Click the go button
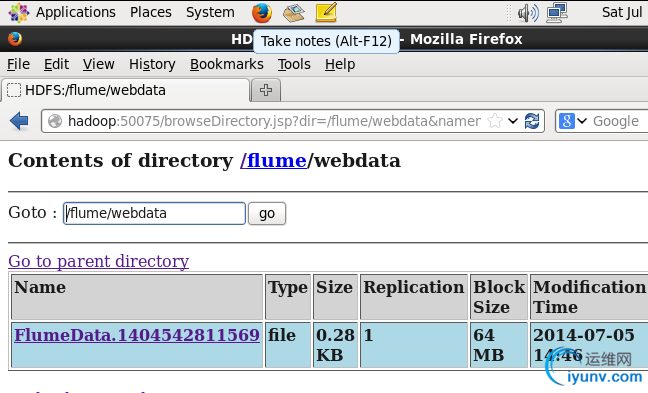Screen dimensions: 648x393 (x=267, y=213)
